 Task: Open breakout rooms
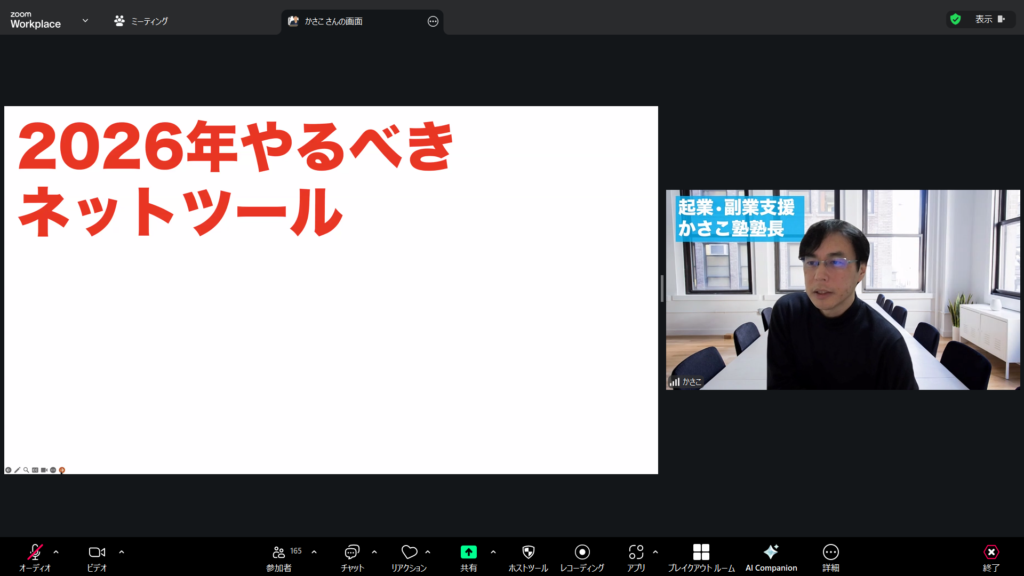pos(701,552)
